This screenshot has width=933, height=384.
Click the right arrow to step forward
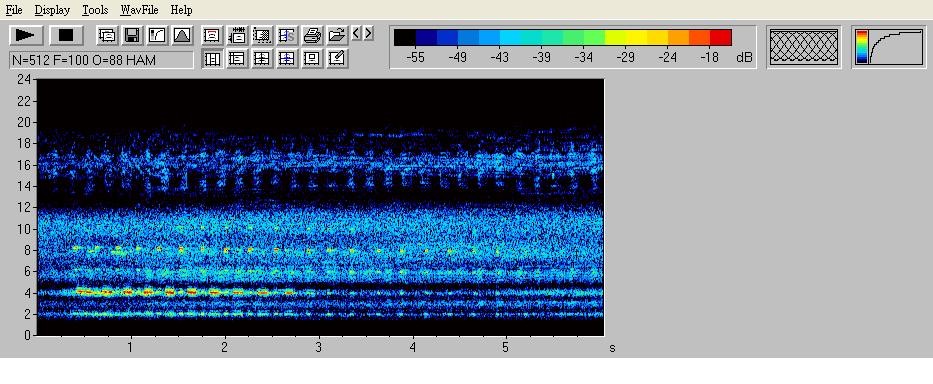point(368,33)
